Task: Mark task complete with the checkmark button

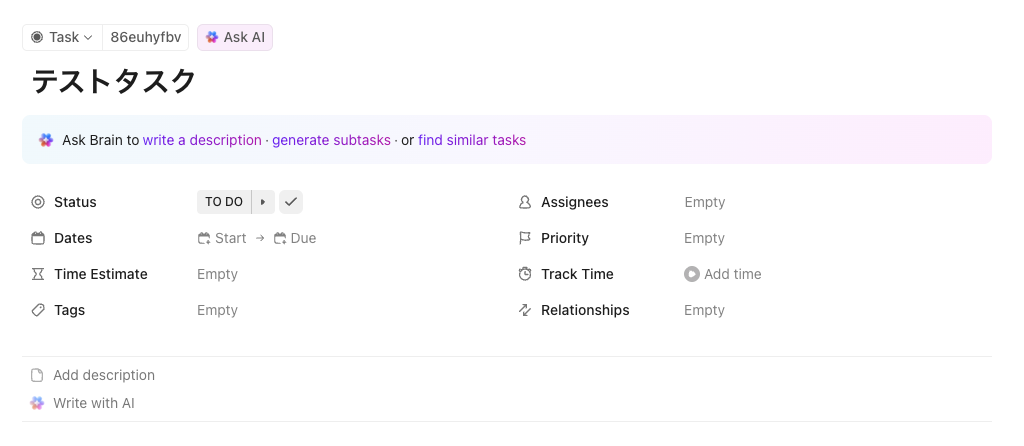Action: [x=291, y=202]
